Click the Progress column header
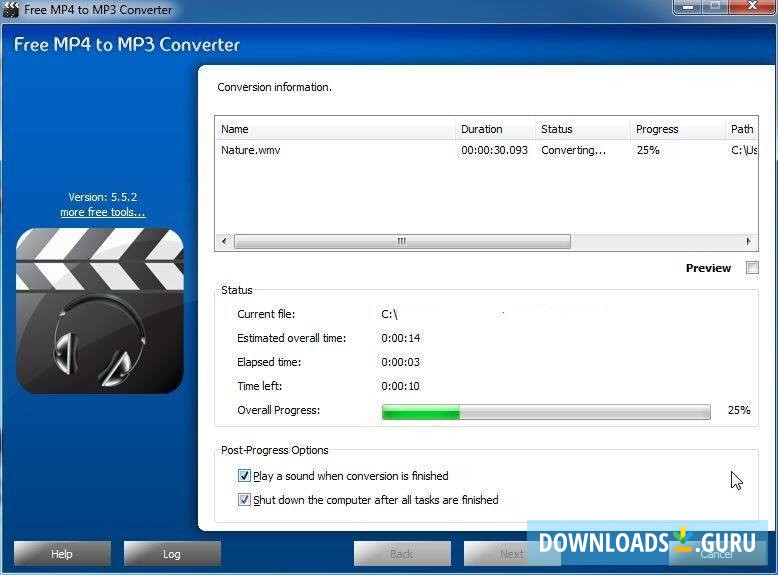This screenshot has width=778, height=575. coord(678,129)
